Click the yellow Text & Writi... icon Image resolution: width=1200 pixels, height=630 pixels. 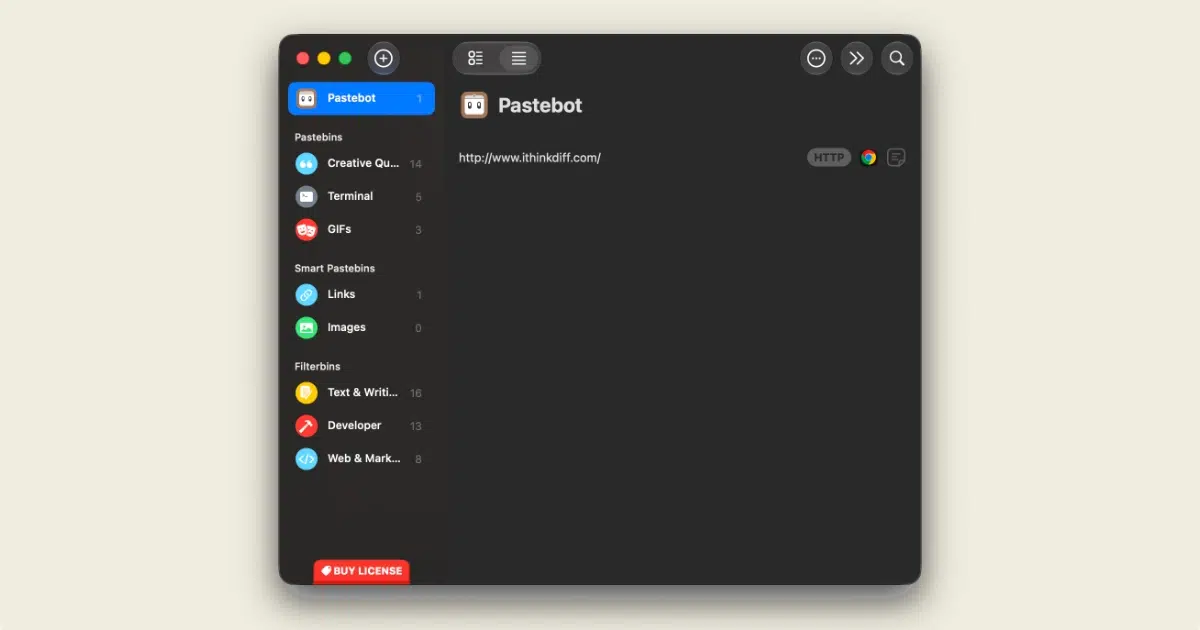(x=306, y=392)
